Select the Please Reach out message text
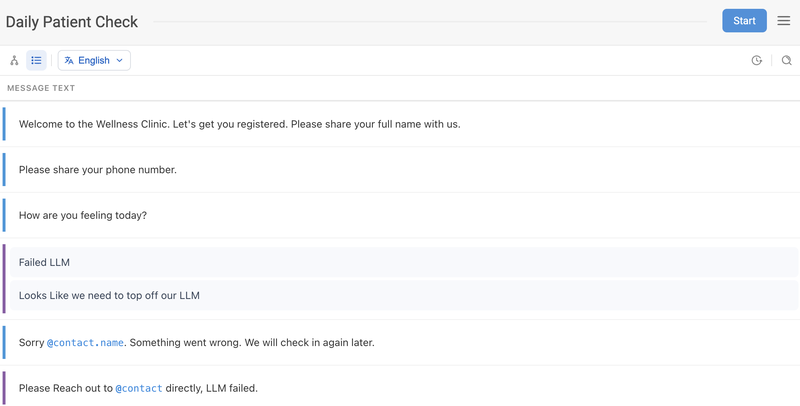Image resolution: width=800 pixels, height=406 pixels. (x=65, y=388)
